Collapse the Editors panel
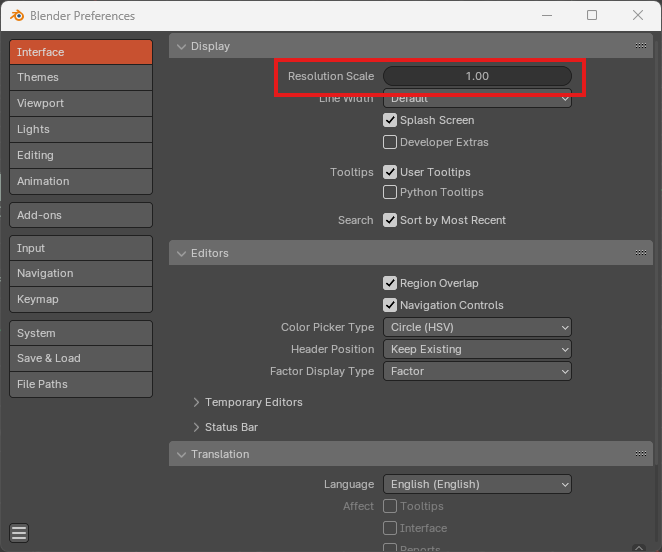The width and height of the screenshot is (662, 552). tap(182, 253)
